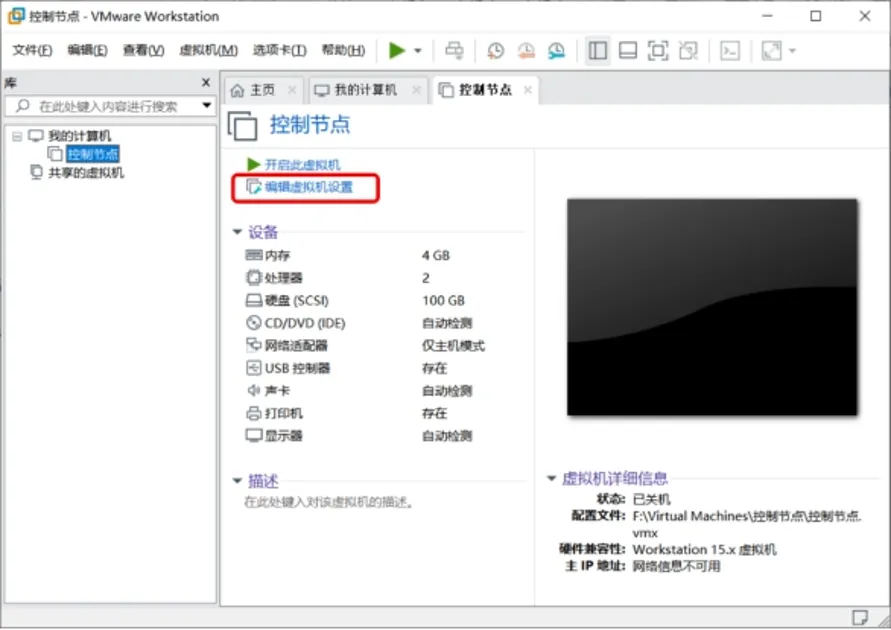Screen dimensions: 891x630
Task: Click the virtual machine preview screen
Action: [x=712, y=307]
